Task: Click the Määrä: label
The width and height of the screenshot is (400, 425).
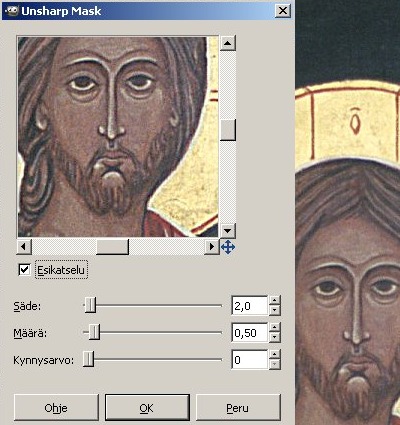Action: tap(30, 333)
